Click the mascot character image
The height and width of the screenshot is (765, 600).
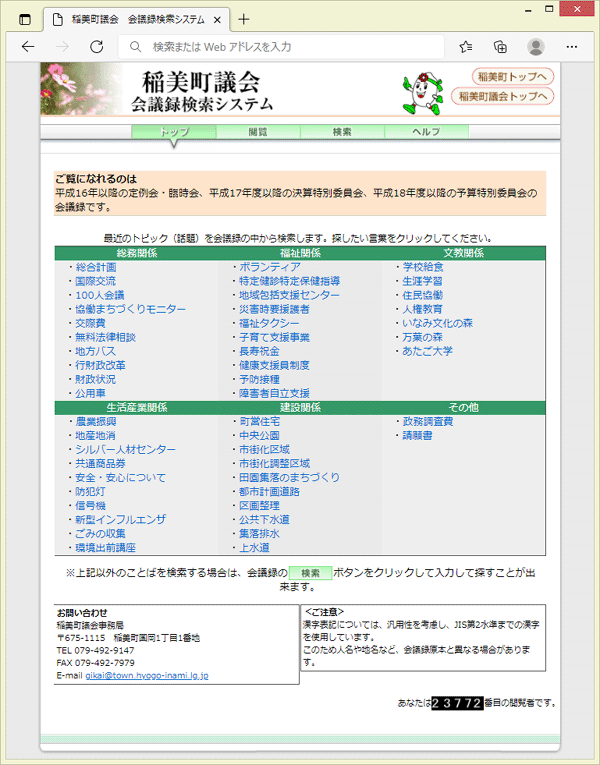click(423, 93)
